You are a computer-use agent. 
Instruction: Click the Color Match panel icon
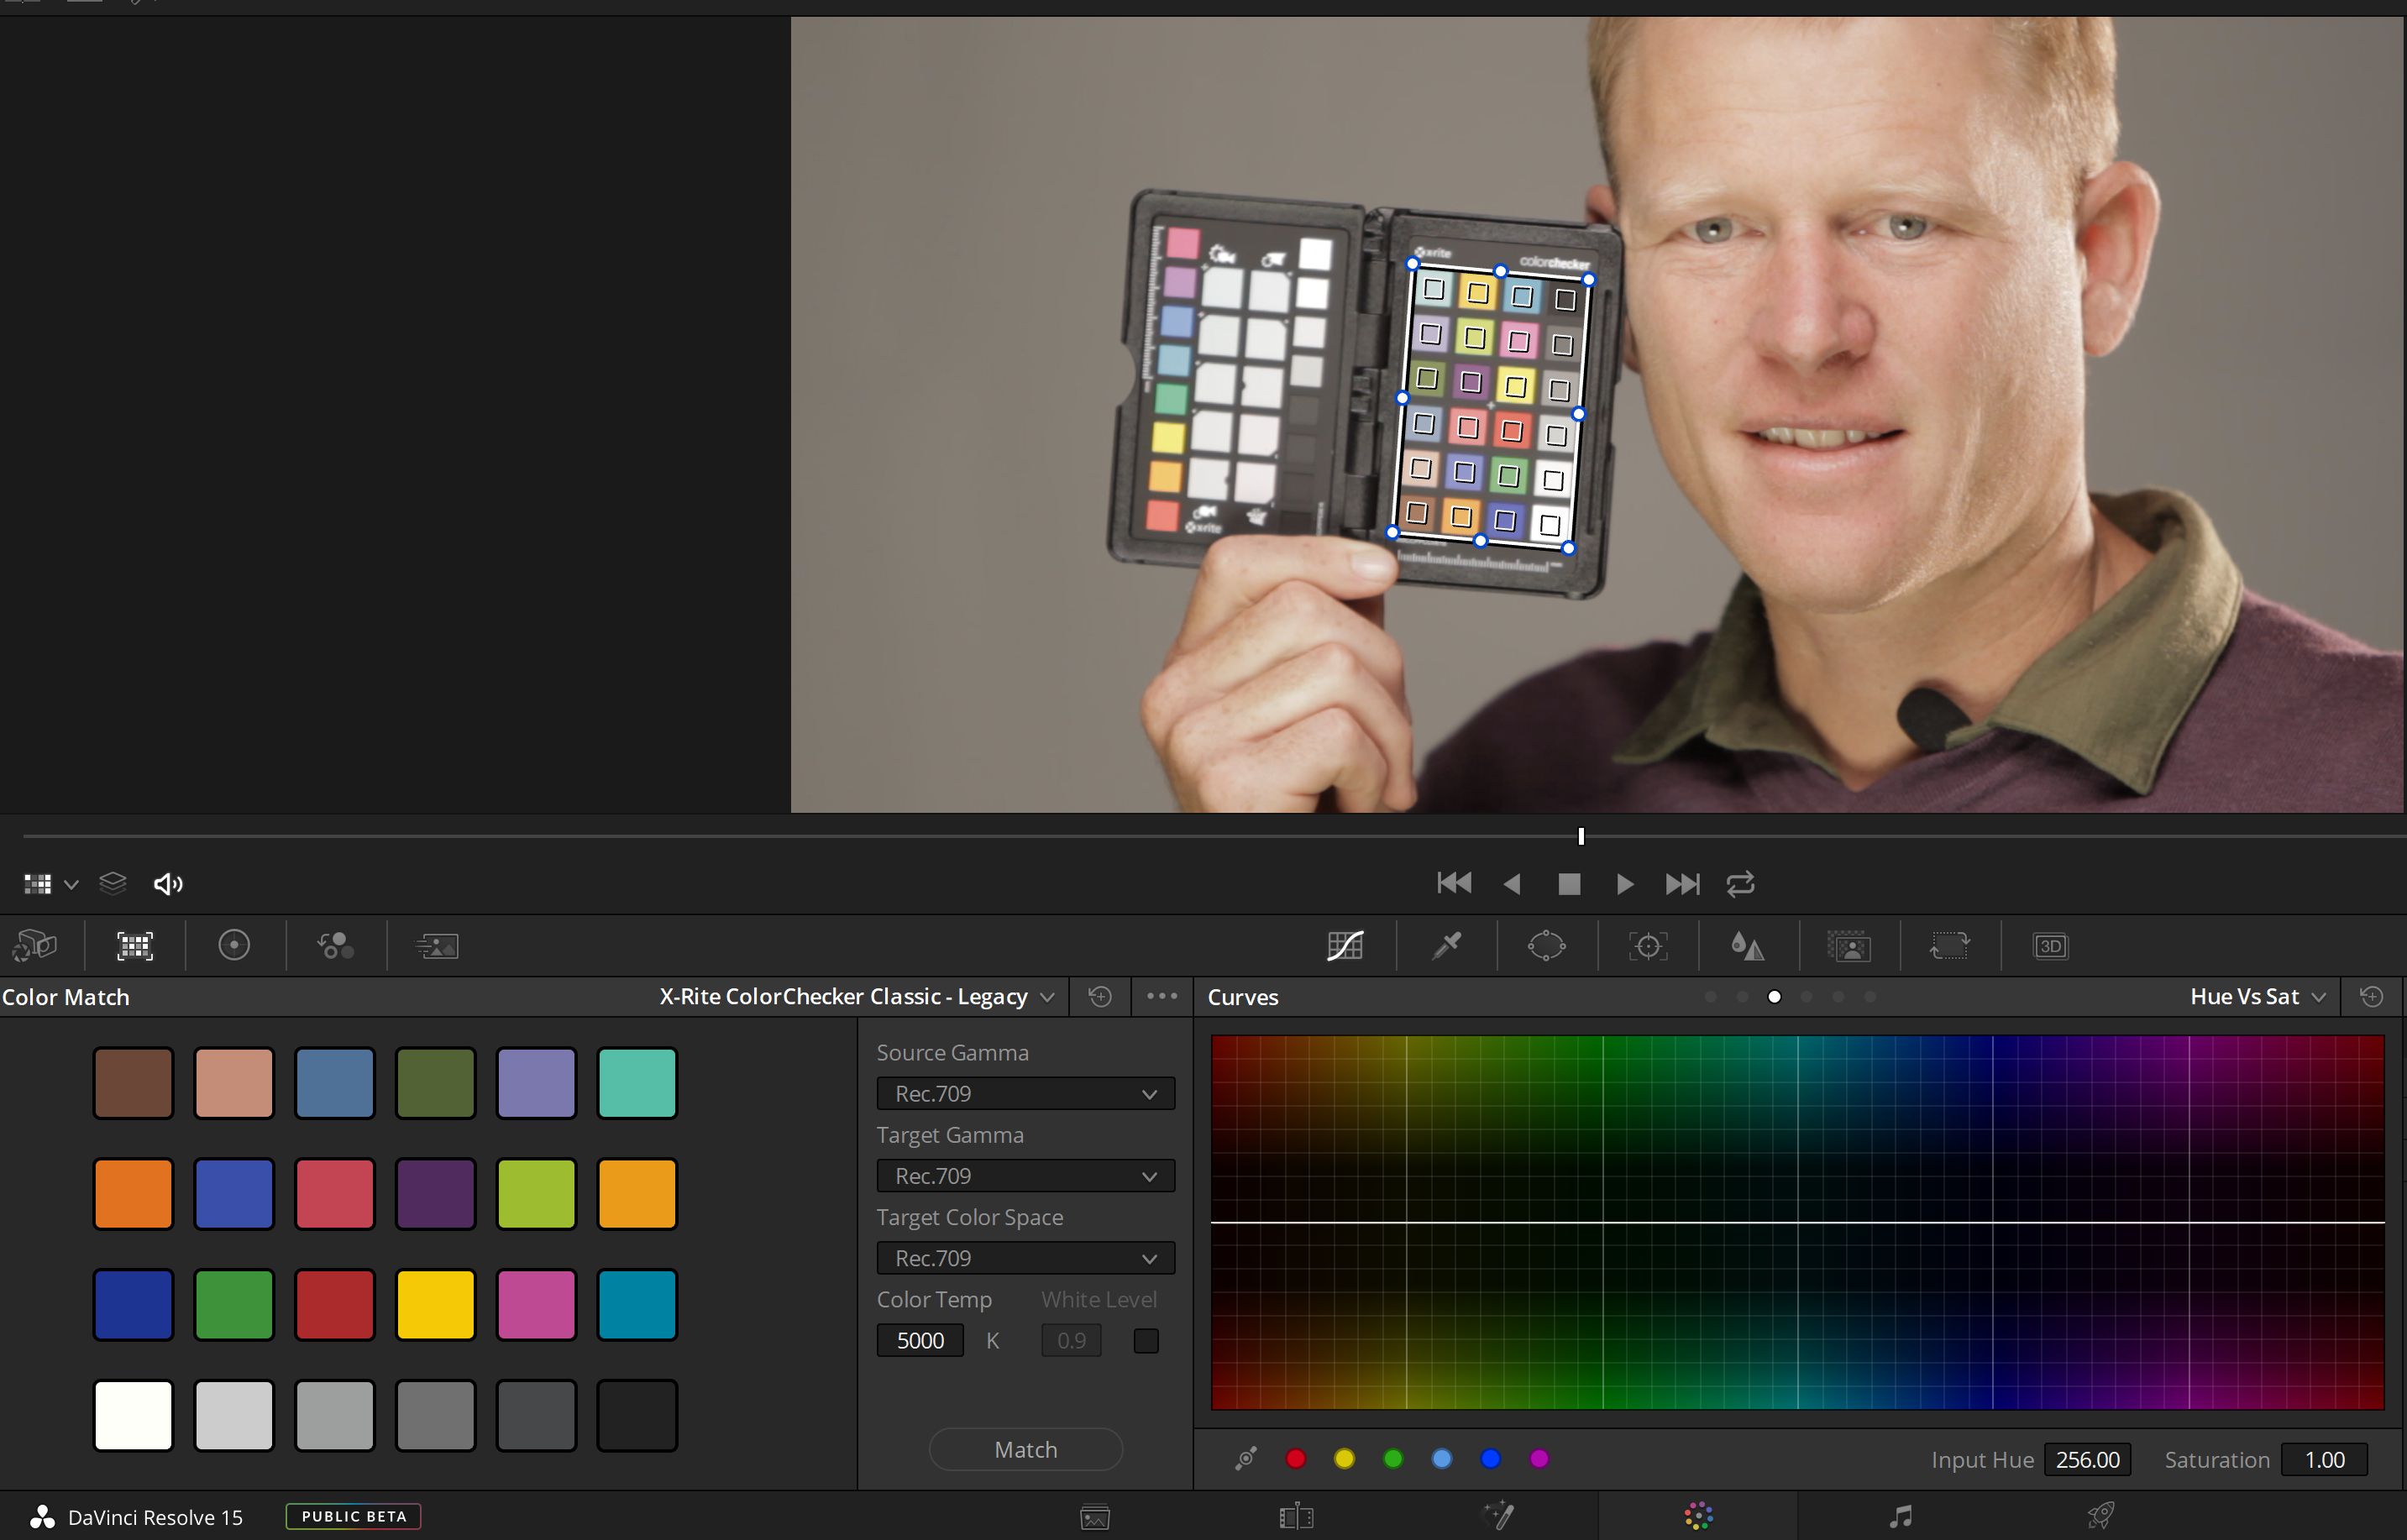click(x=135, y=945)
